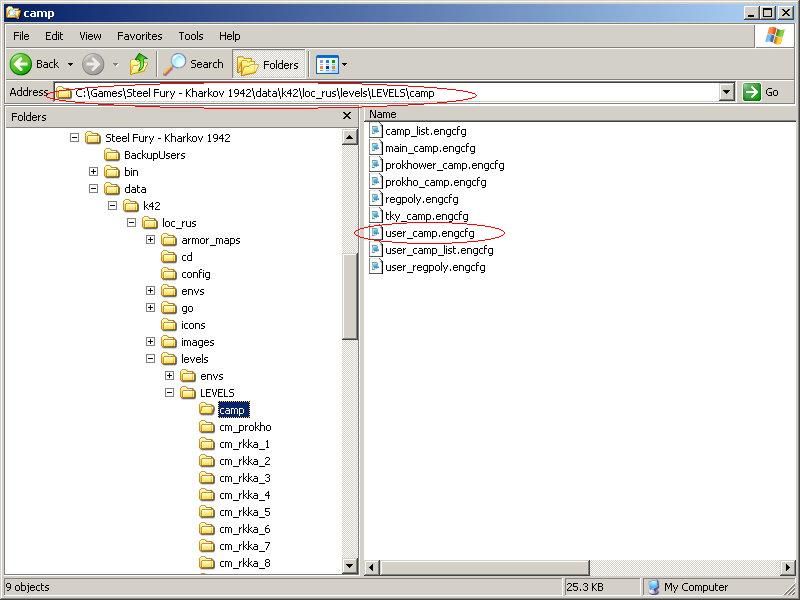
Task: Click the camp_list.engcfg file icon
Action: [x=376, y=131]
